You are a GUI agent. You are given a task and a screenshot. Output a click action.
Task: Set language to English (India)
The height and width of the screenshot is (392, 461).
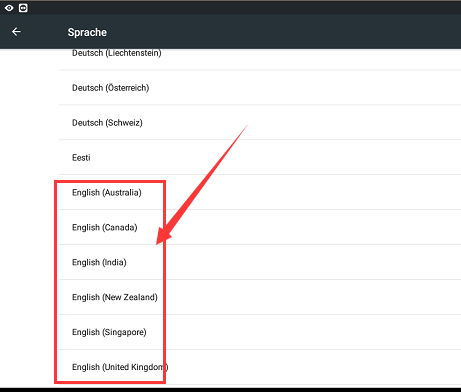click(x=260, y=262)
